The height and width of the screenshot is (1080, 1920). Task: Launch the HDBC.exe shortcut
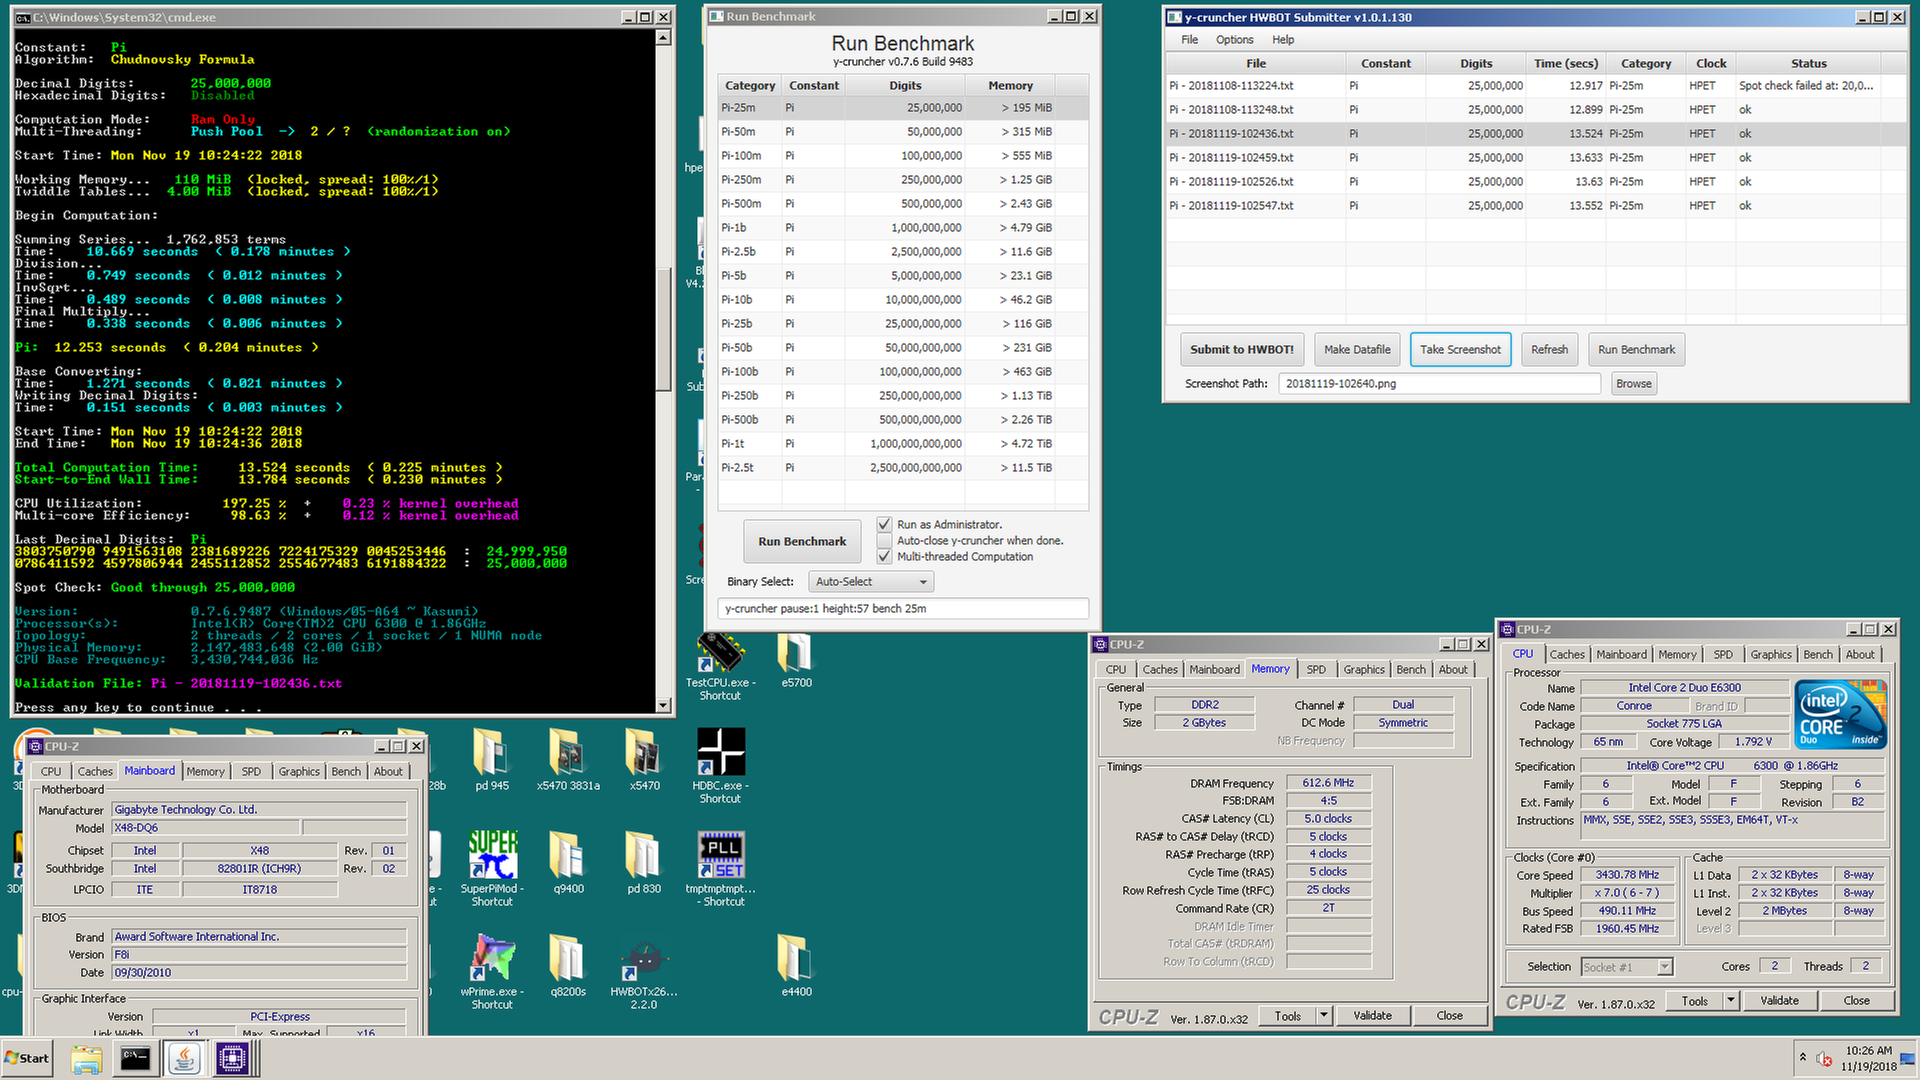720,752
